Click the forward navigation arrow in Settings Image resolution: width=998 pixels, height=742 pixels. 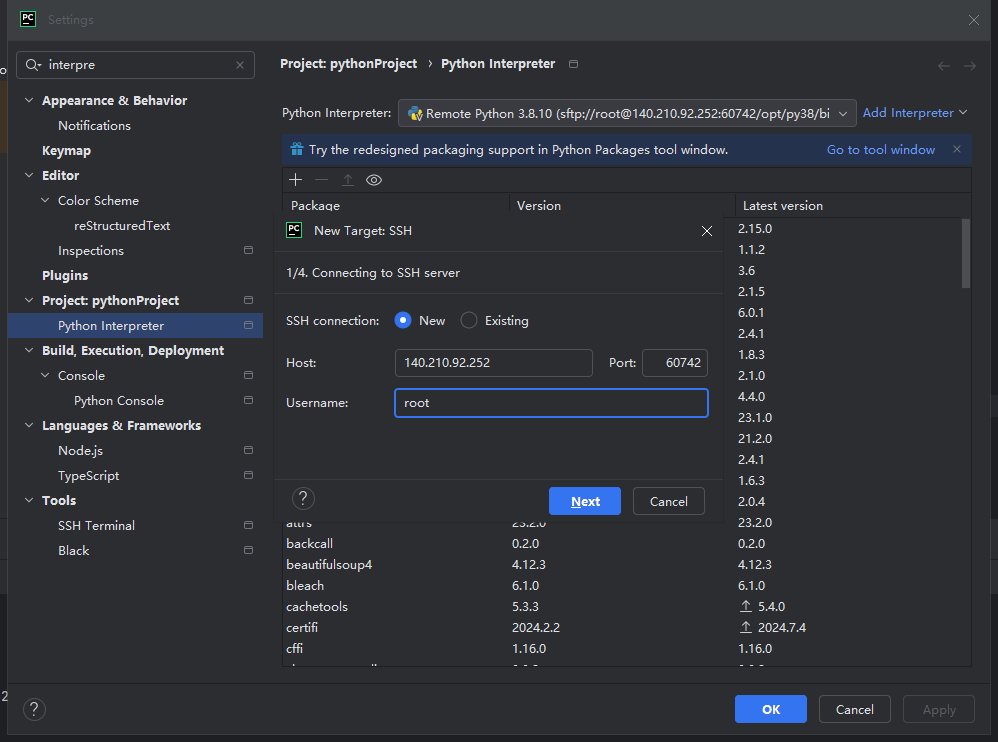pyautogui.click(x=969, y=66)
